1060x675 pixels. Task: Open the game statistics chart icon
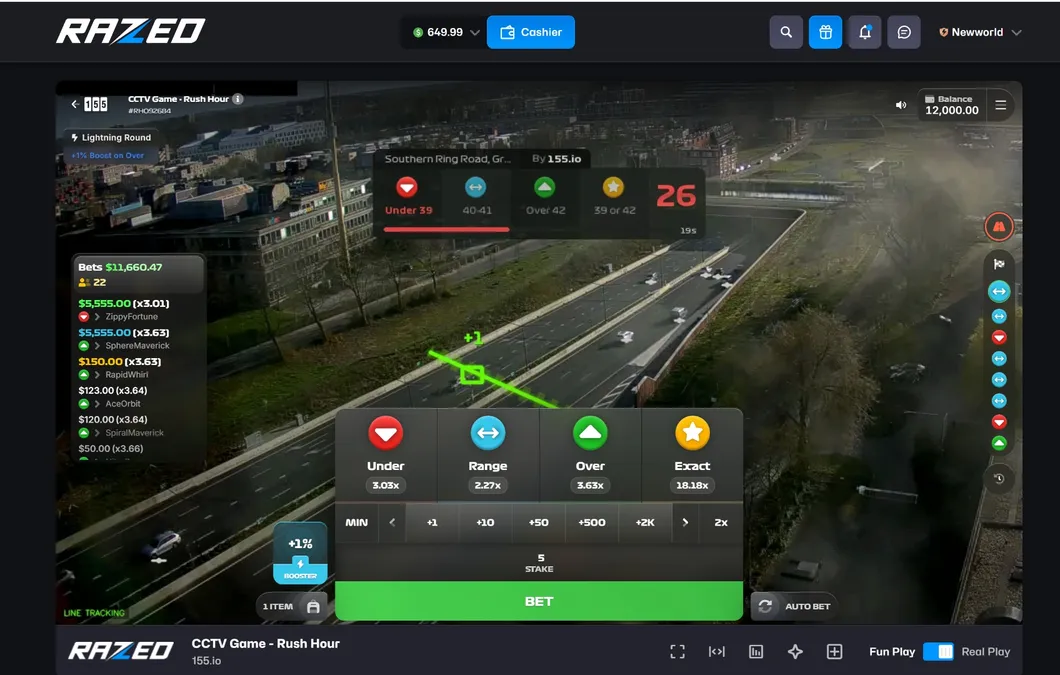(756, 651)
